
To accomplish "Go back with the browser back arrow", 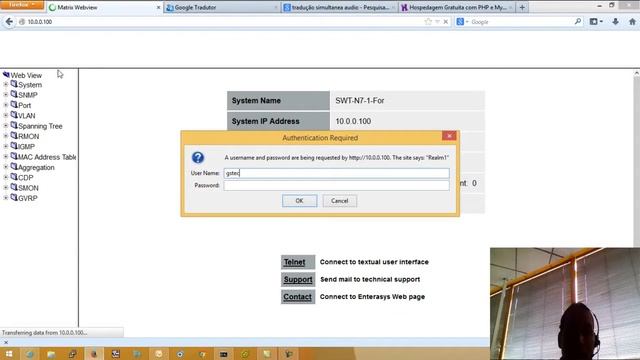I will point(9,22).
